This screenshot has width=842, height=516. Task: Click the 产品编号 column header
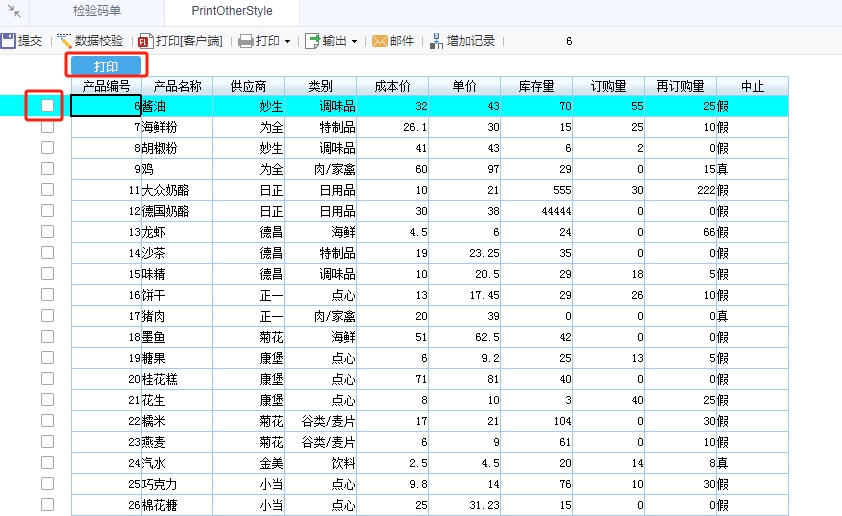click(106, 86)
